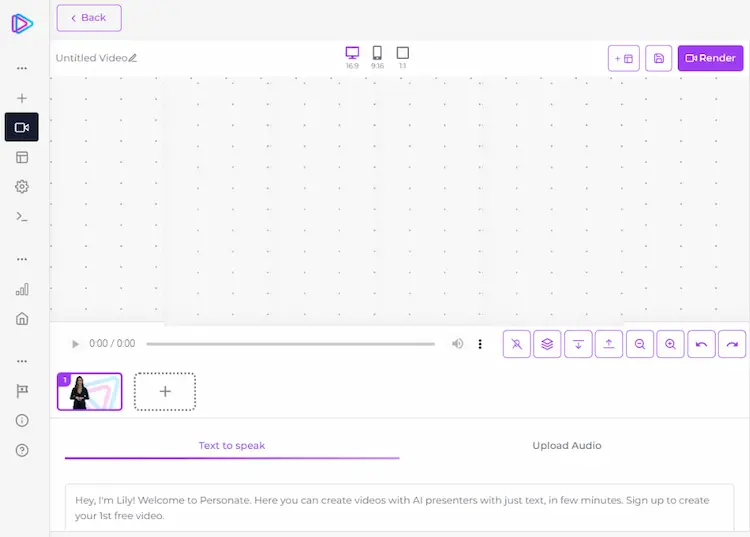The width and height of the screenshot is (750, 537).
Task: Click the Render button
Action: pyautogui.click(x=710, y=58)
